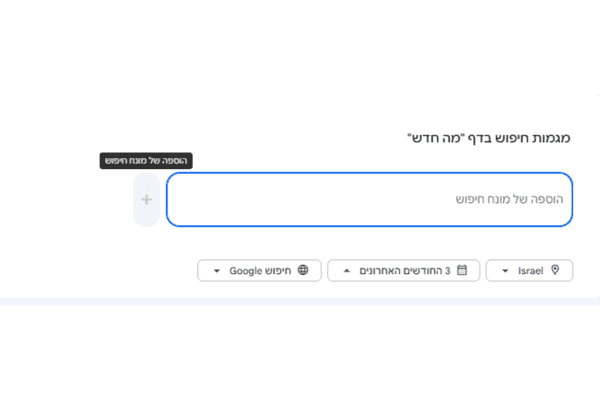Open the Israel region dropdown
Viewport: 600px width, 400px height.
[530, 271]
